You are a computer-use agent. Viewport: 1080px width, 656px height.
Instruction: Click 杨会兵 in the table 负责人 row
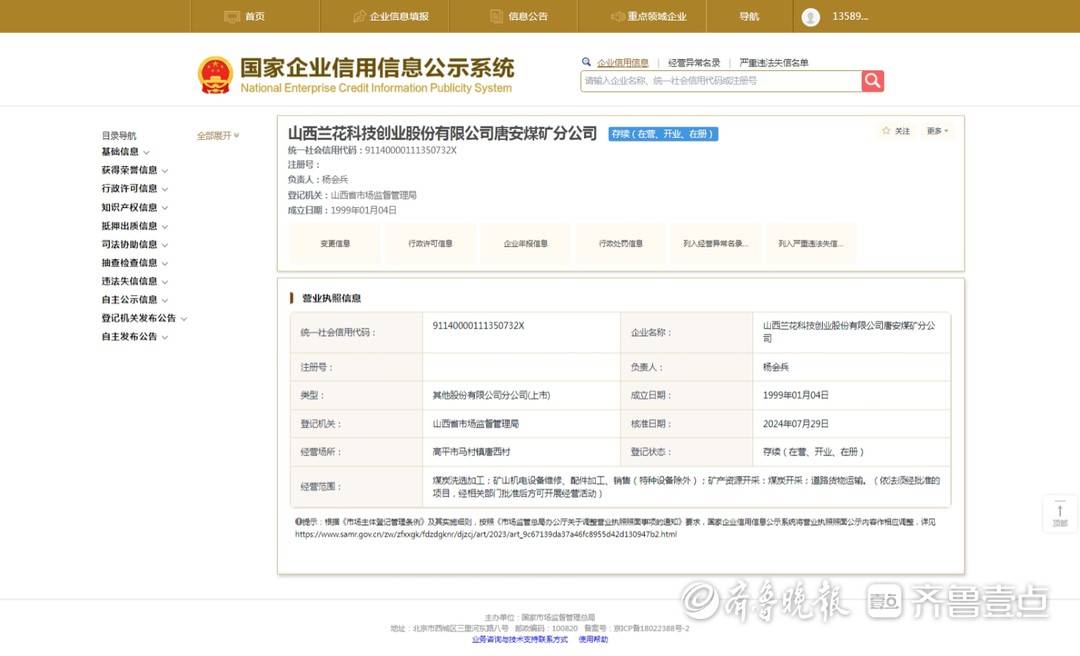(x=776, y=368)
